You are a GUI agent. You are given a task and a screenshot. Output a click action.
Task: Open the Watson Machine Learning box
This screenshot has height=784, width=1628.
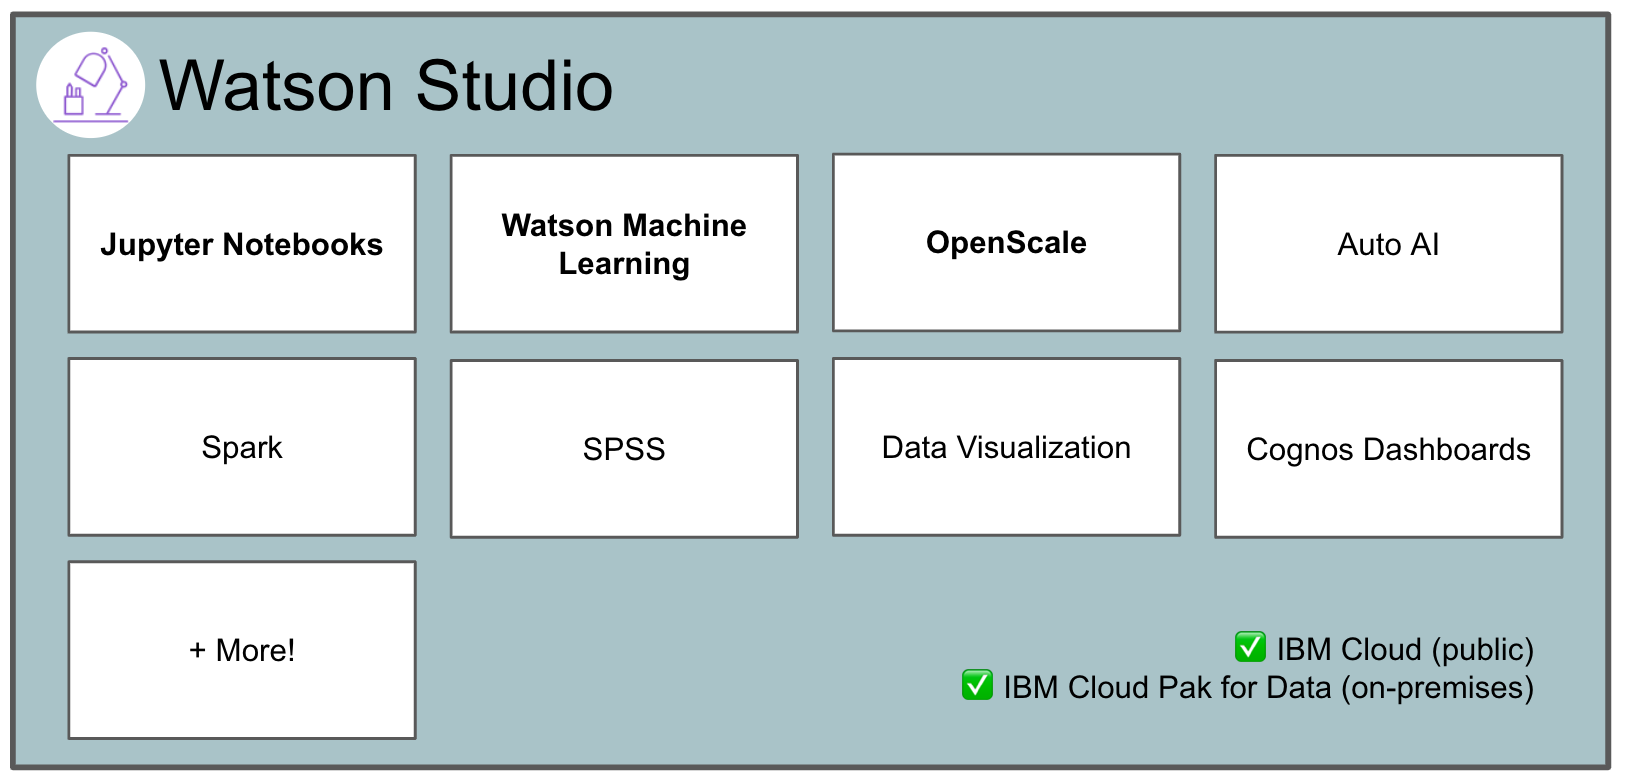click(x=624, y=244)
